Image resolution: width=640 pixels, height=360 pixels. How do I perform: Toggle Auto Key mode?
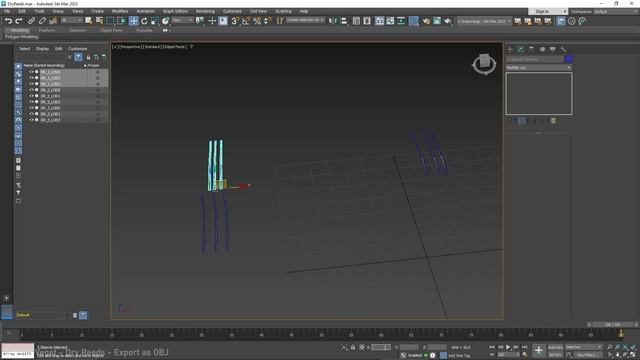[x=555, y=347]
